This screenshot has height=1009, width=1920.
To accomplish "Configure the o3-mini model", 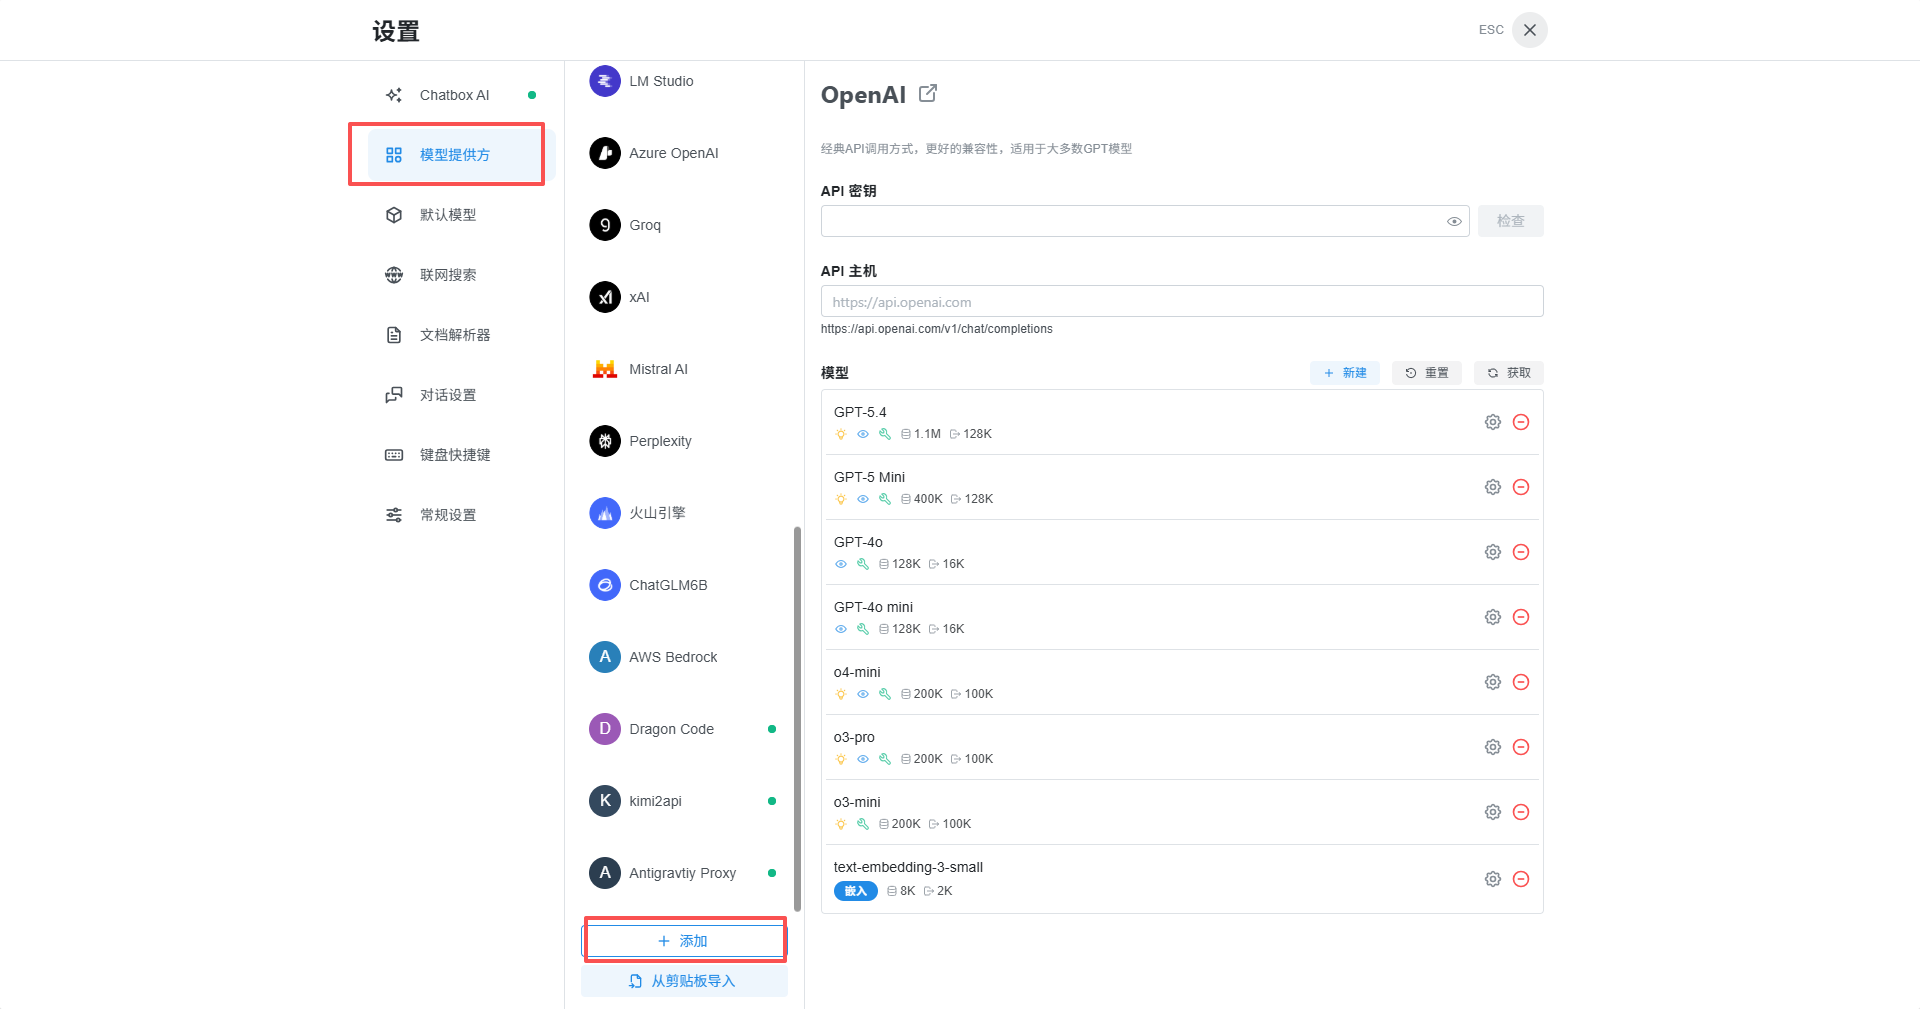I will 1493,812.
